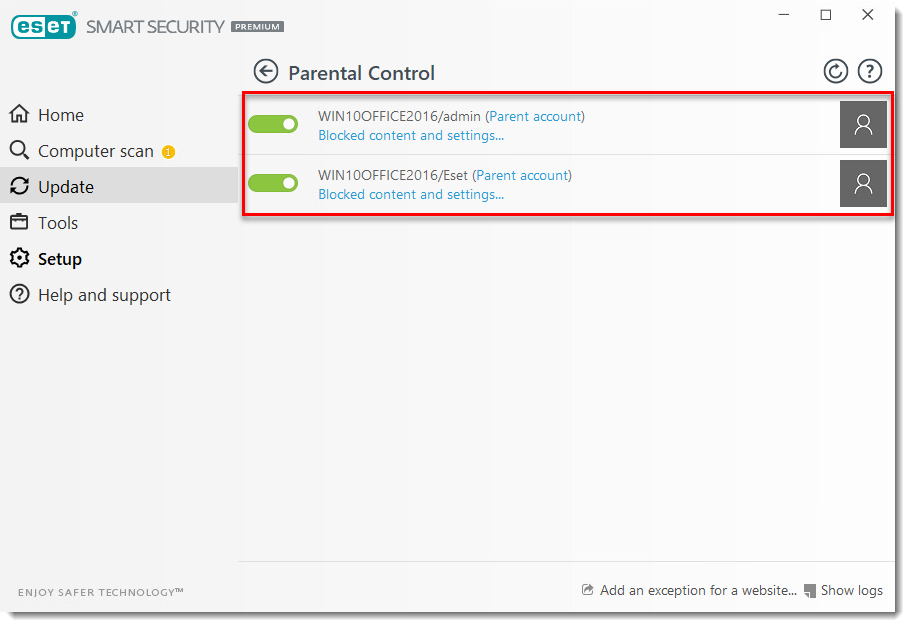Click the ESET logo in title bar
Image resolution: width=910 pixels, height=627 pixels.
[x=44, y=27]
